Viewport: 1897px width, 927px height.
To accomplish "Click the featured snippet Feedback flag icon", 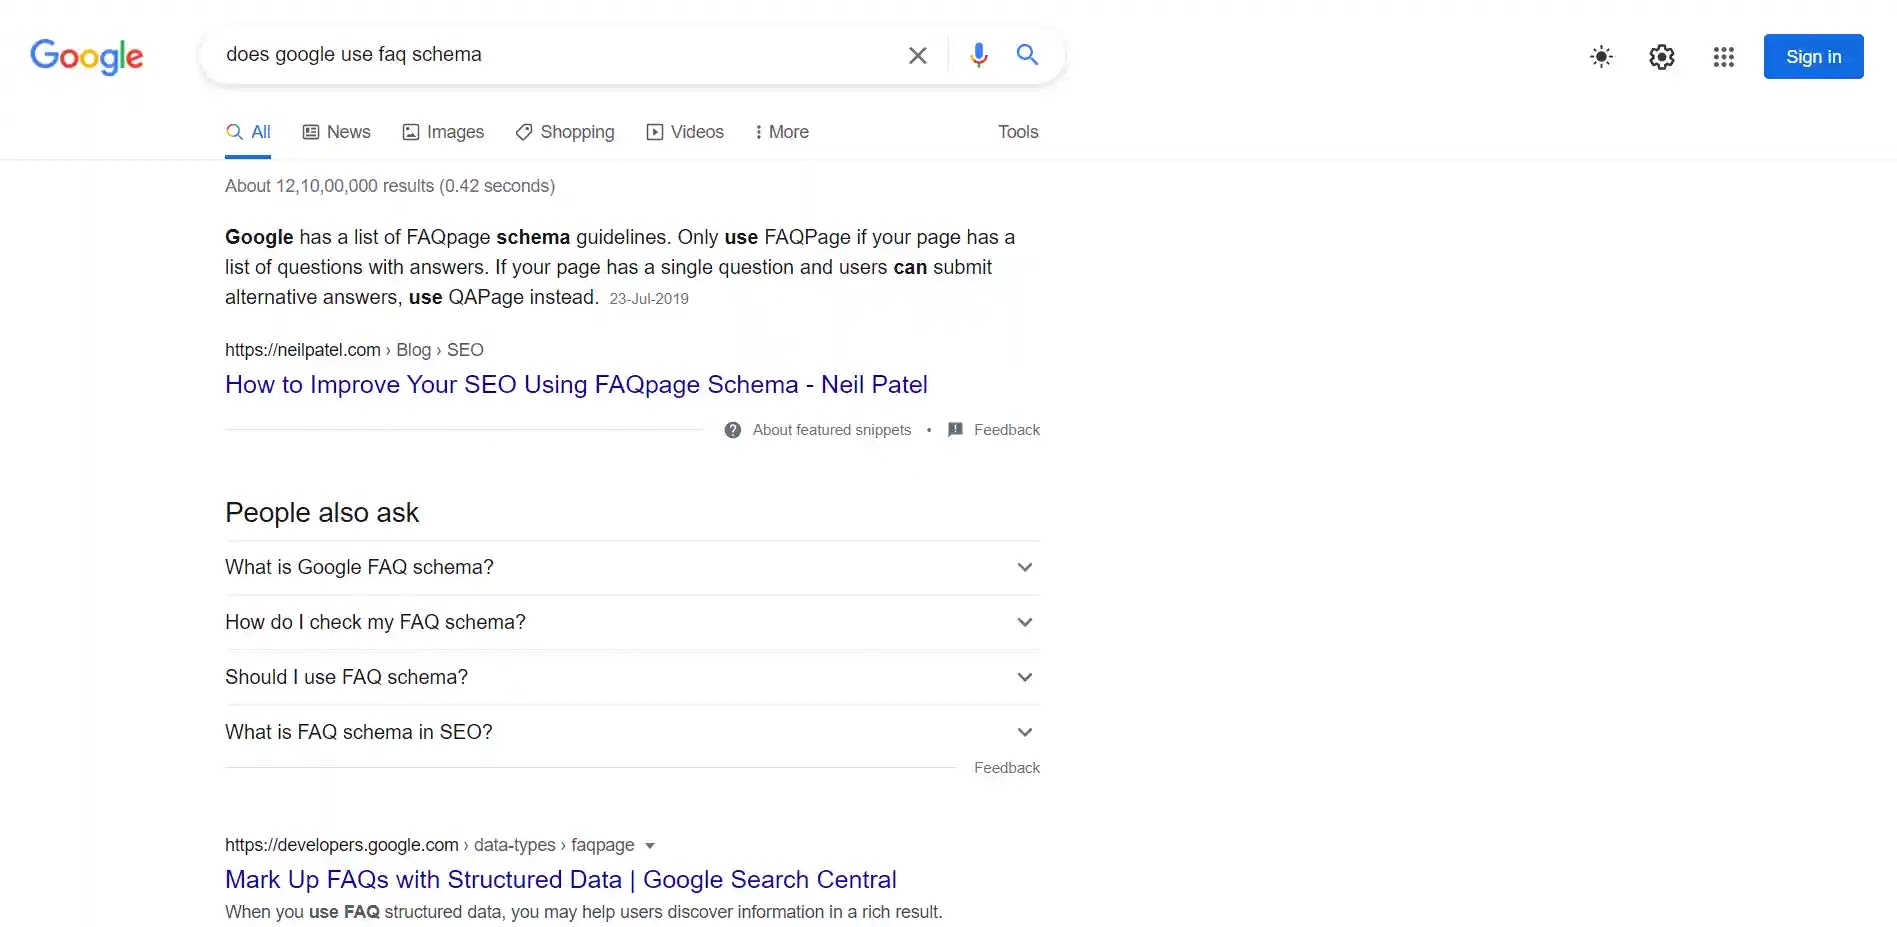I will click(955, 430).
